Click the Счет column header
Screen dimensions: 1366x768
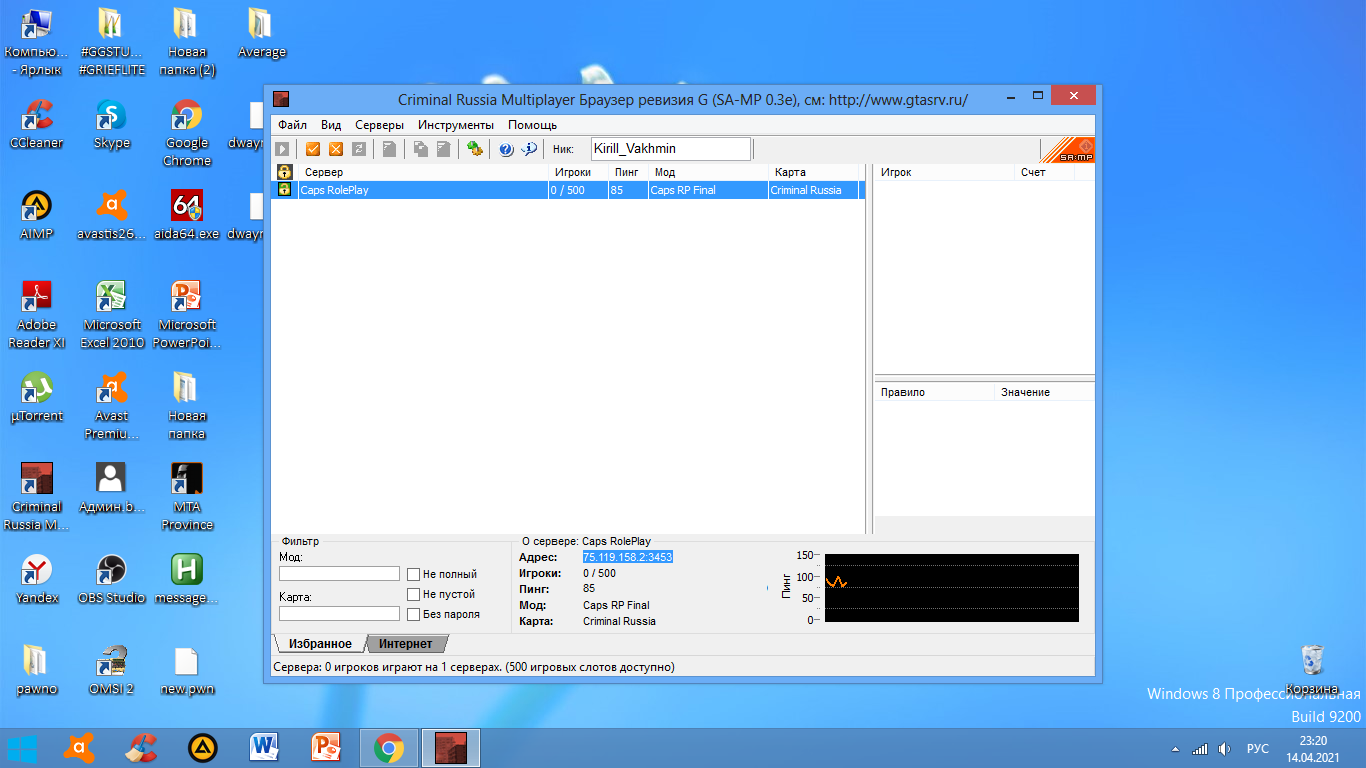coord(1044,172)
